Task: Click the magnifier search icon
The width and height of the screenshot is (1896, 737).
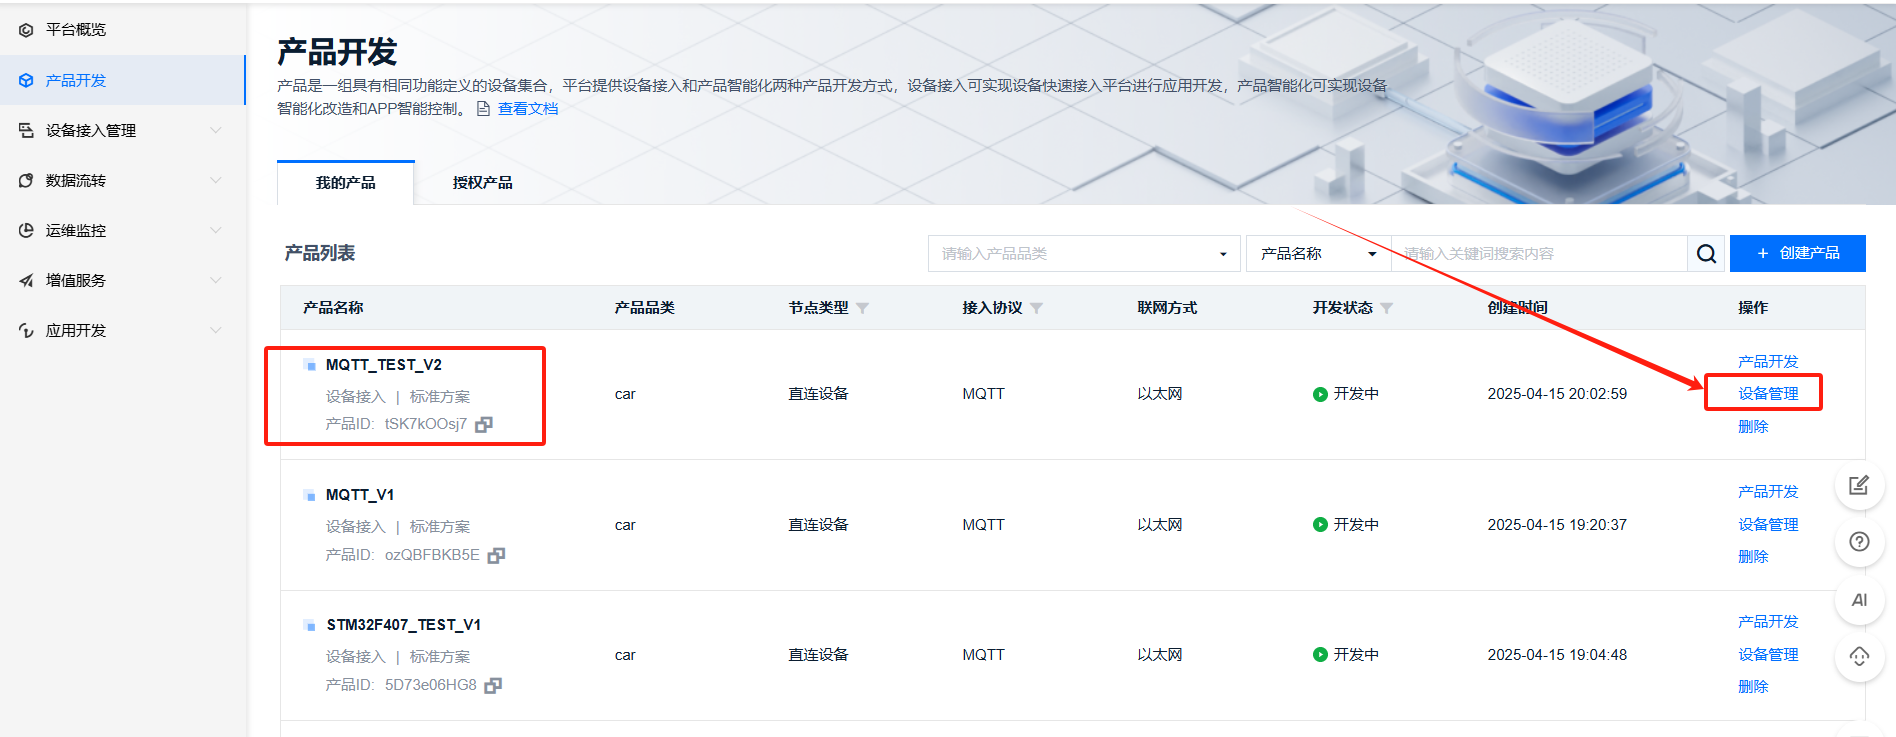Action: tap(1706, 253)
